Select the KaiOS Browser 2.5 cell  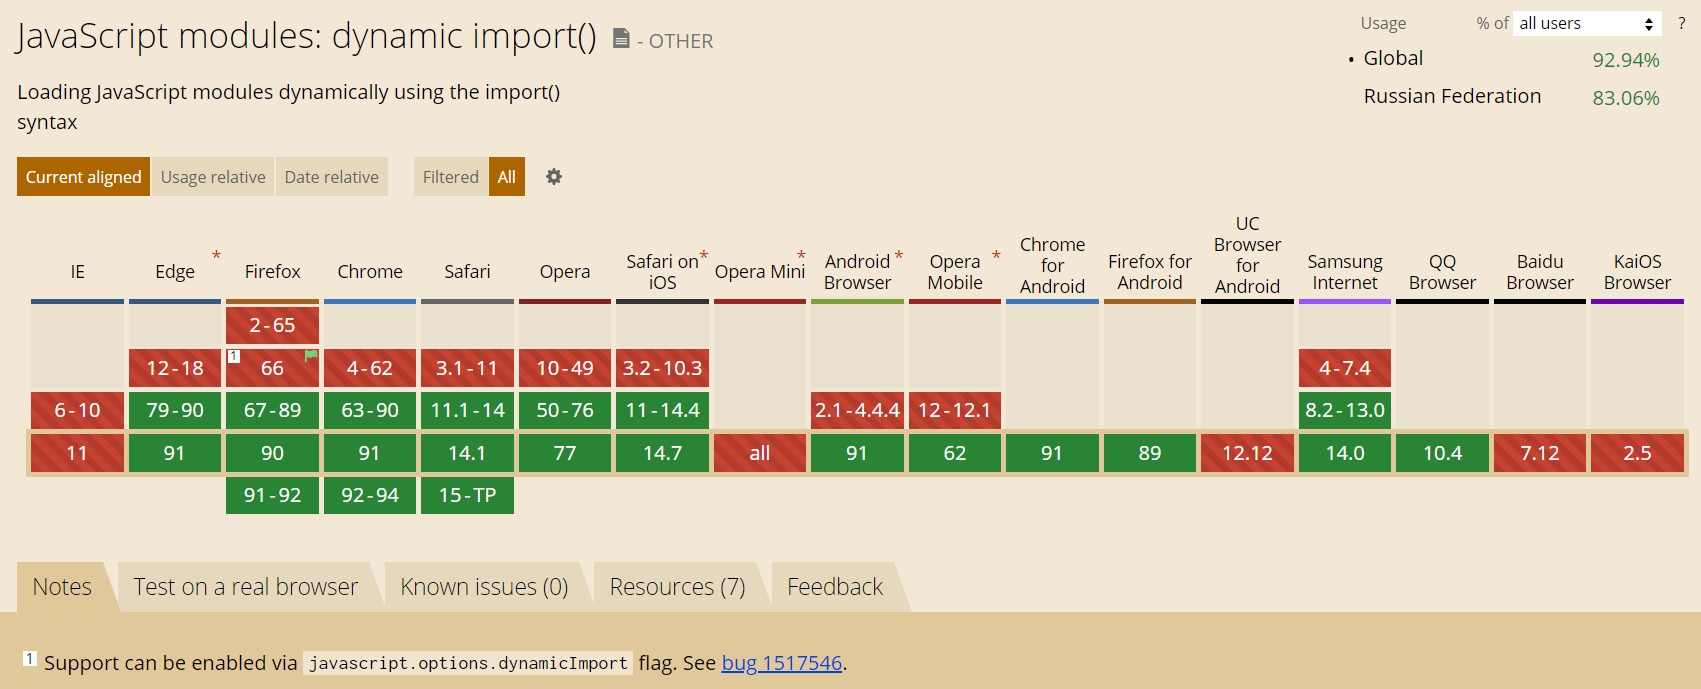1637,453
